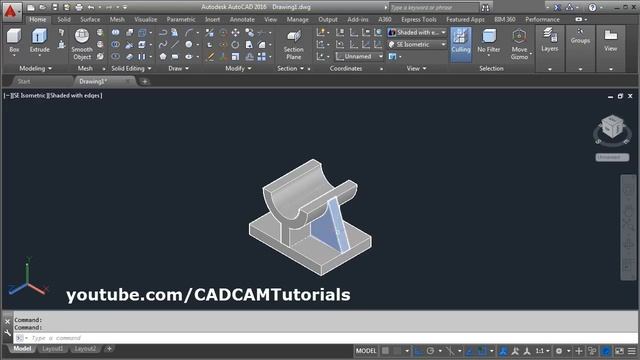
Task: Pick the Move tool in Modify
Action: pos(236,32)
